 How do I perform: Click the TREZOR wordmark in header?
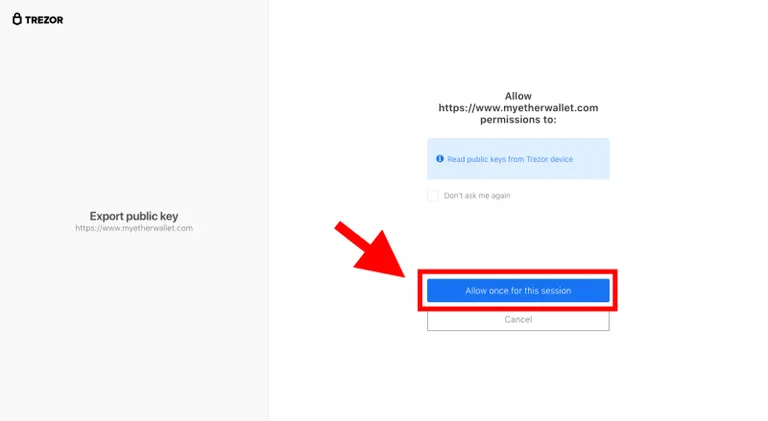click(44, 20)
